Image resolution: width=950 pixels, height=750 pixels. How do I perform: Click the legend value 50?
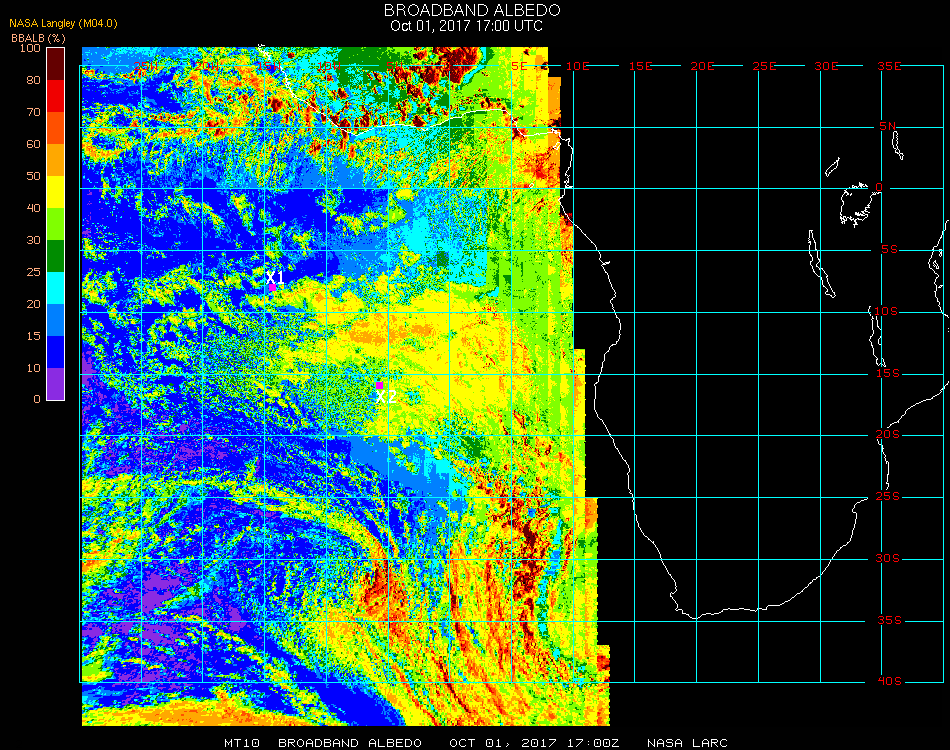pyautogui.click(x=33, y=176)
